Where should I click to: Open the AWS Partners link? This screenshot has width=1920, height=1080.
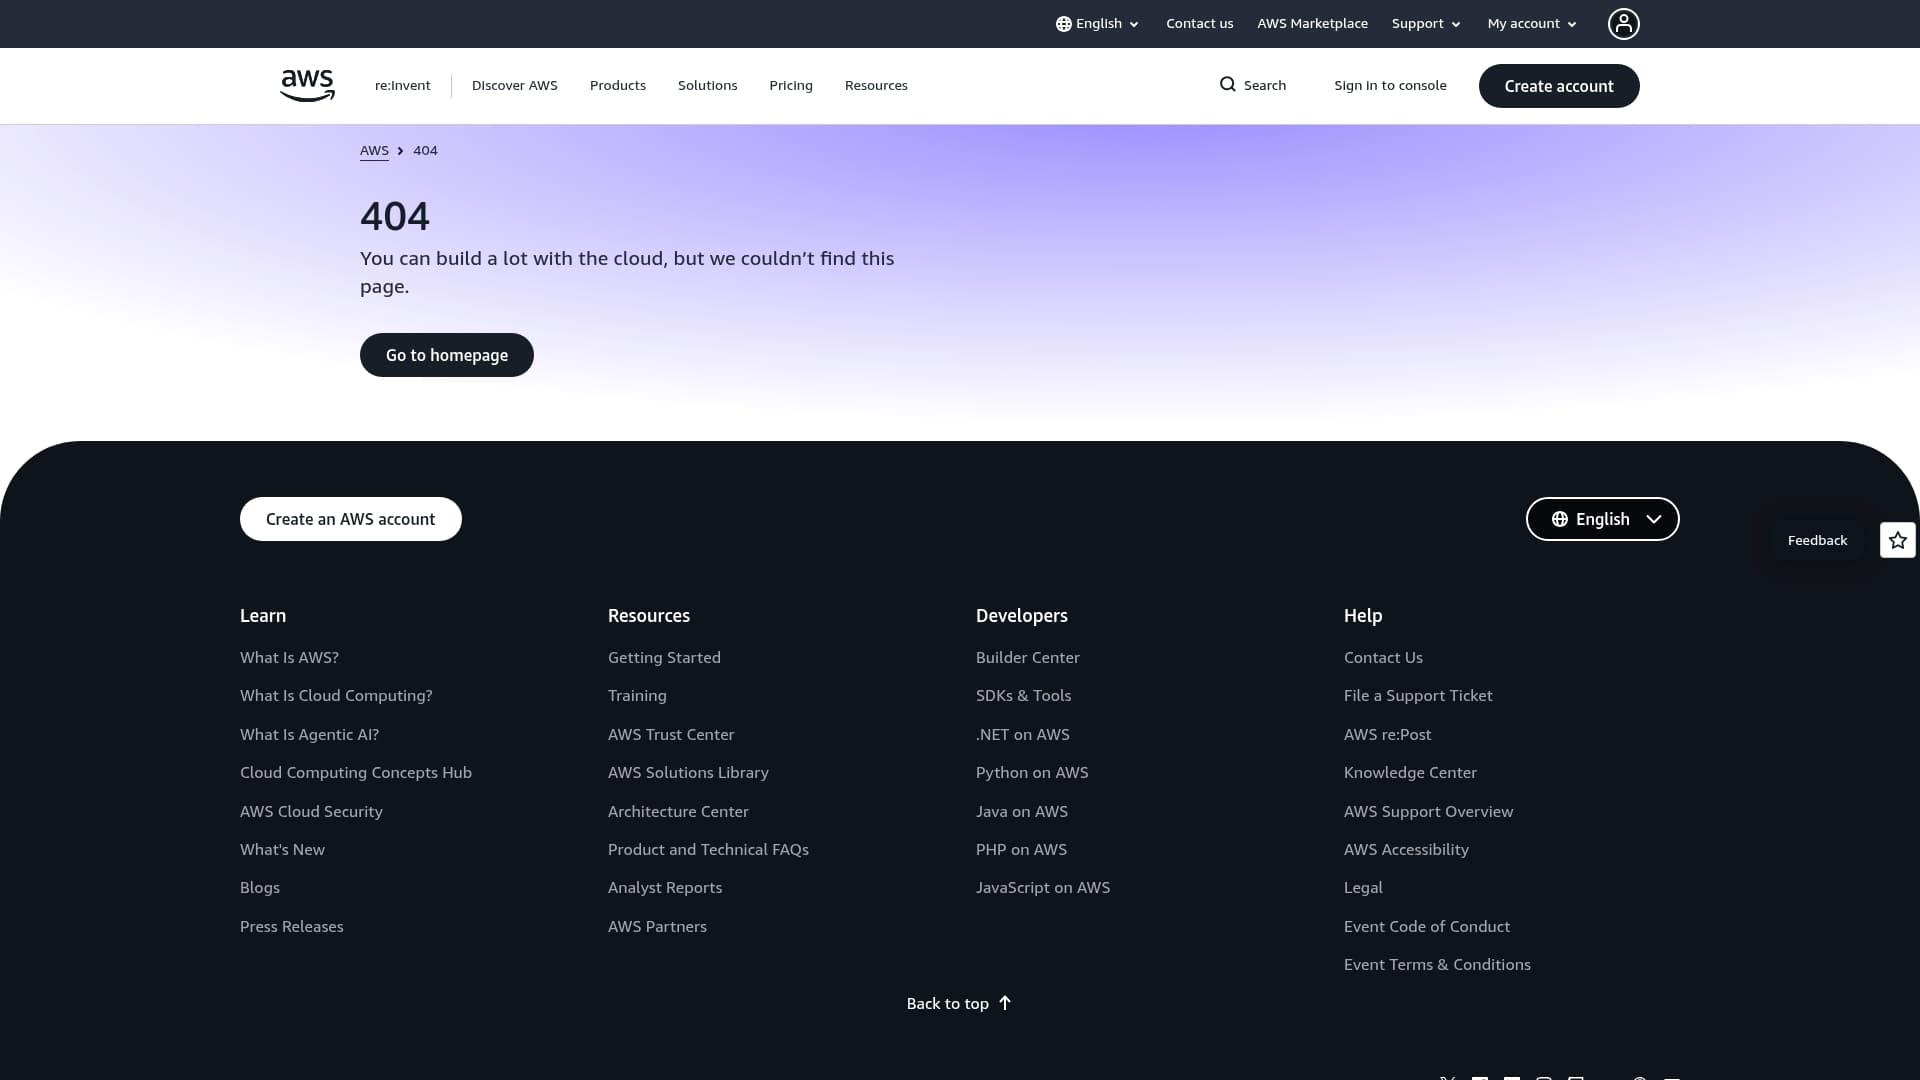pyautogui.click(x=657, y=927)
